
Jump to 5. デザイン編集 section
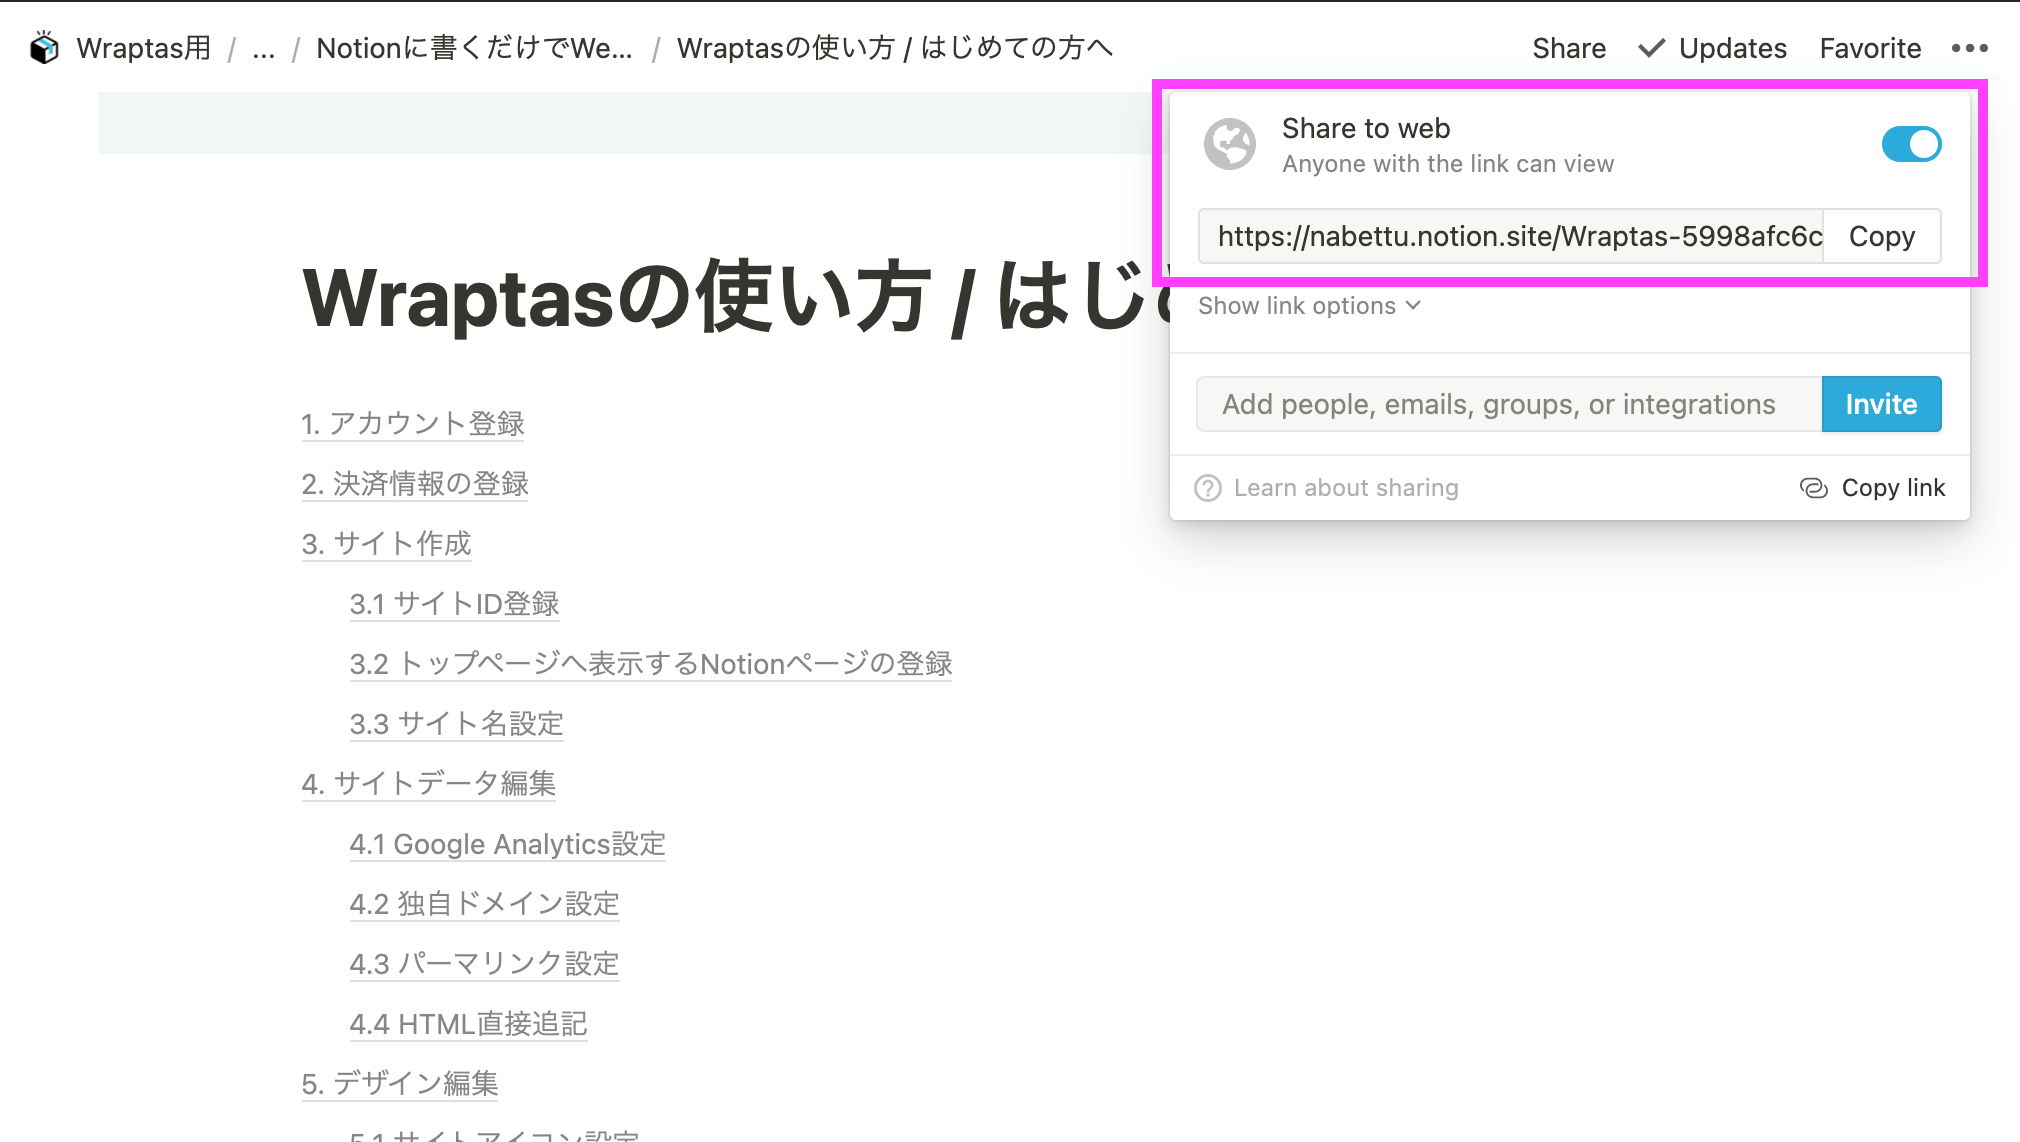click(x=400, y=1084)
